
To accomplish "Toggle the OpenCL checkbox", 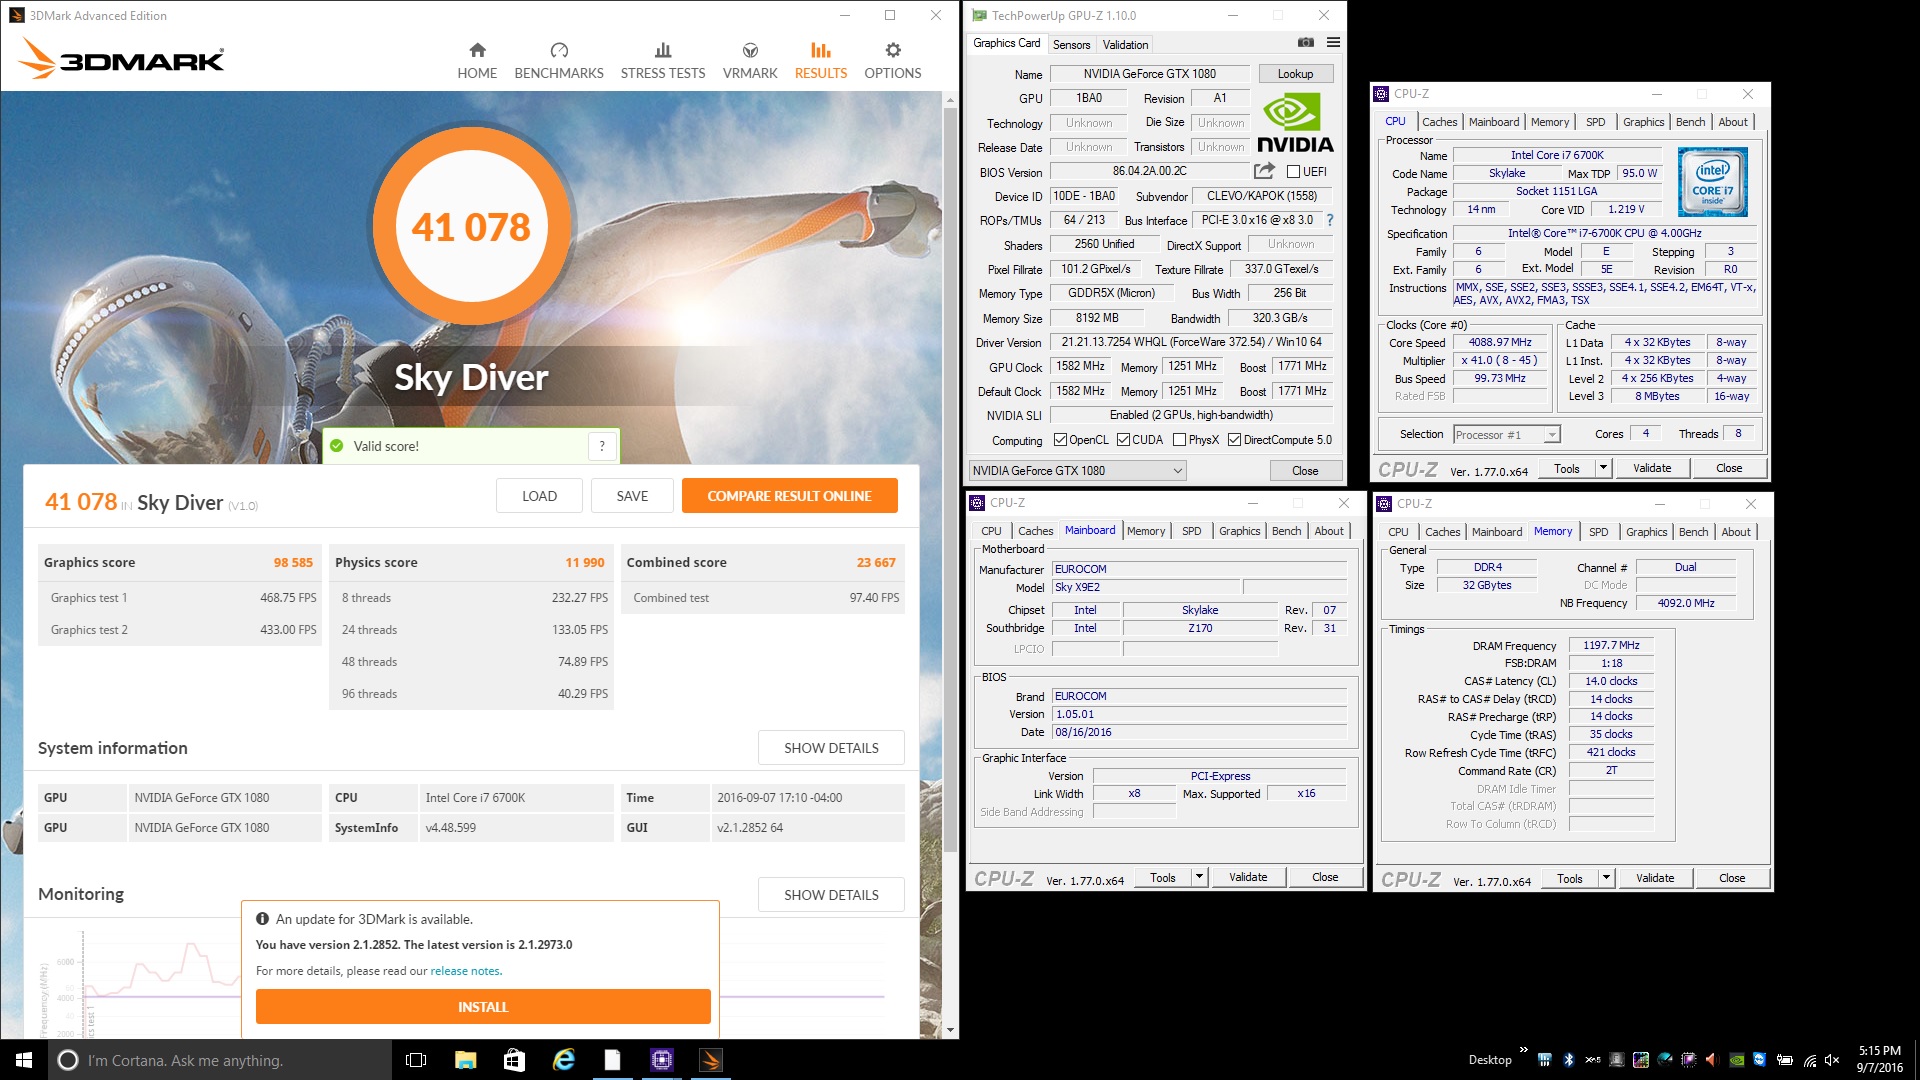I will (x=1060, y=440).
